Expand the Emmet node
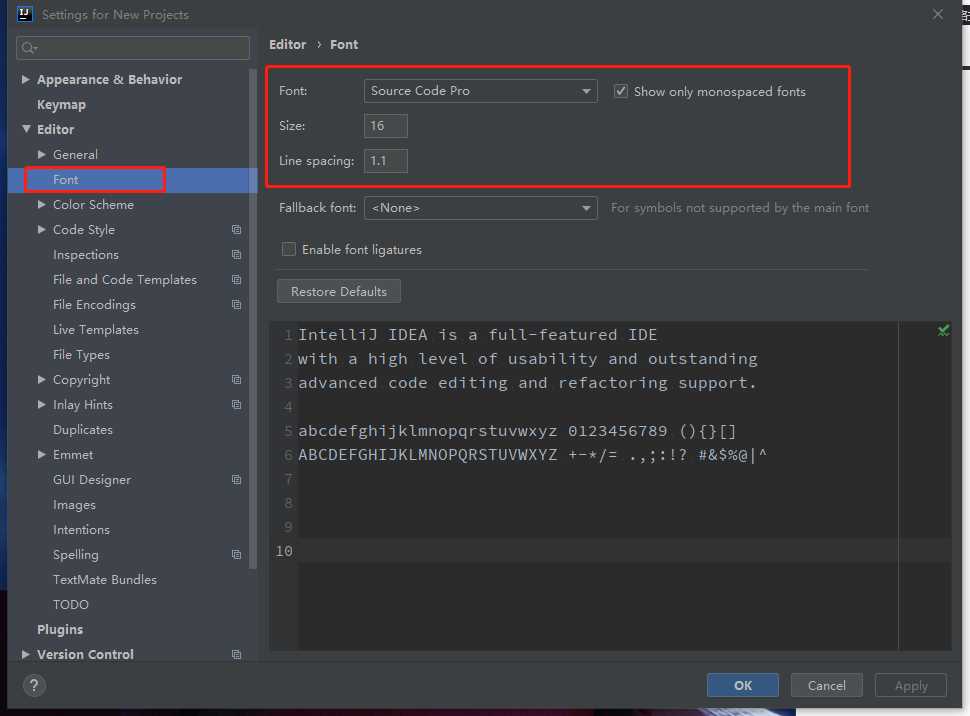This screenshot has height=716, width=970. point(41,454)
